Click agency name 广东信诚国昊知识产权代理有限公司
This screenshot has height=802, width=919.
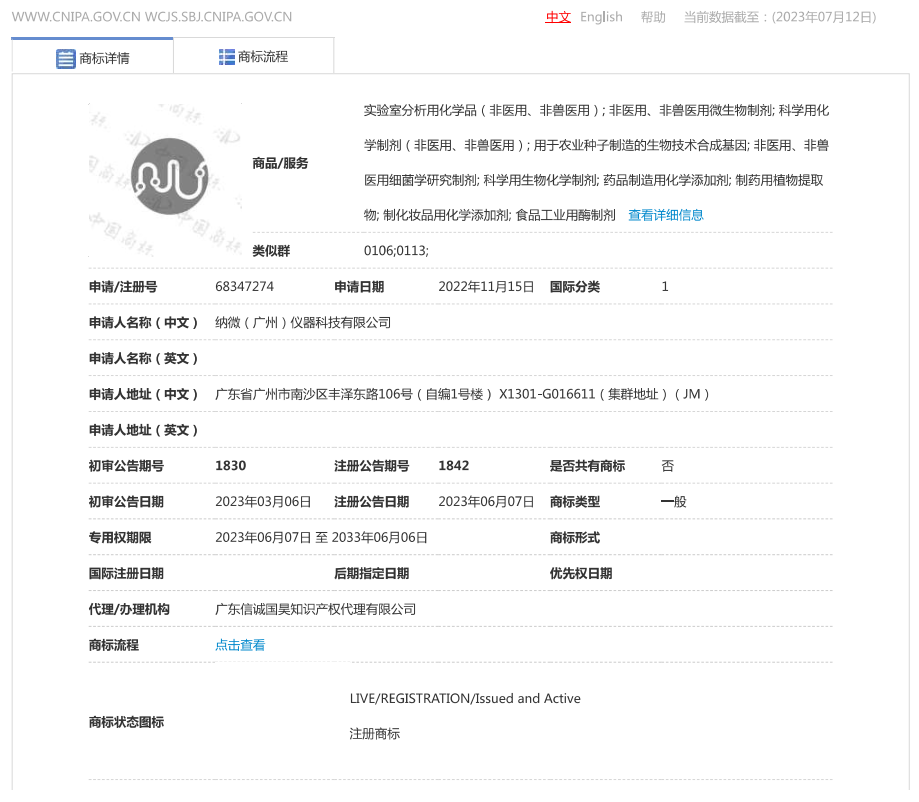point(315,609)
